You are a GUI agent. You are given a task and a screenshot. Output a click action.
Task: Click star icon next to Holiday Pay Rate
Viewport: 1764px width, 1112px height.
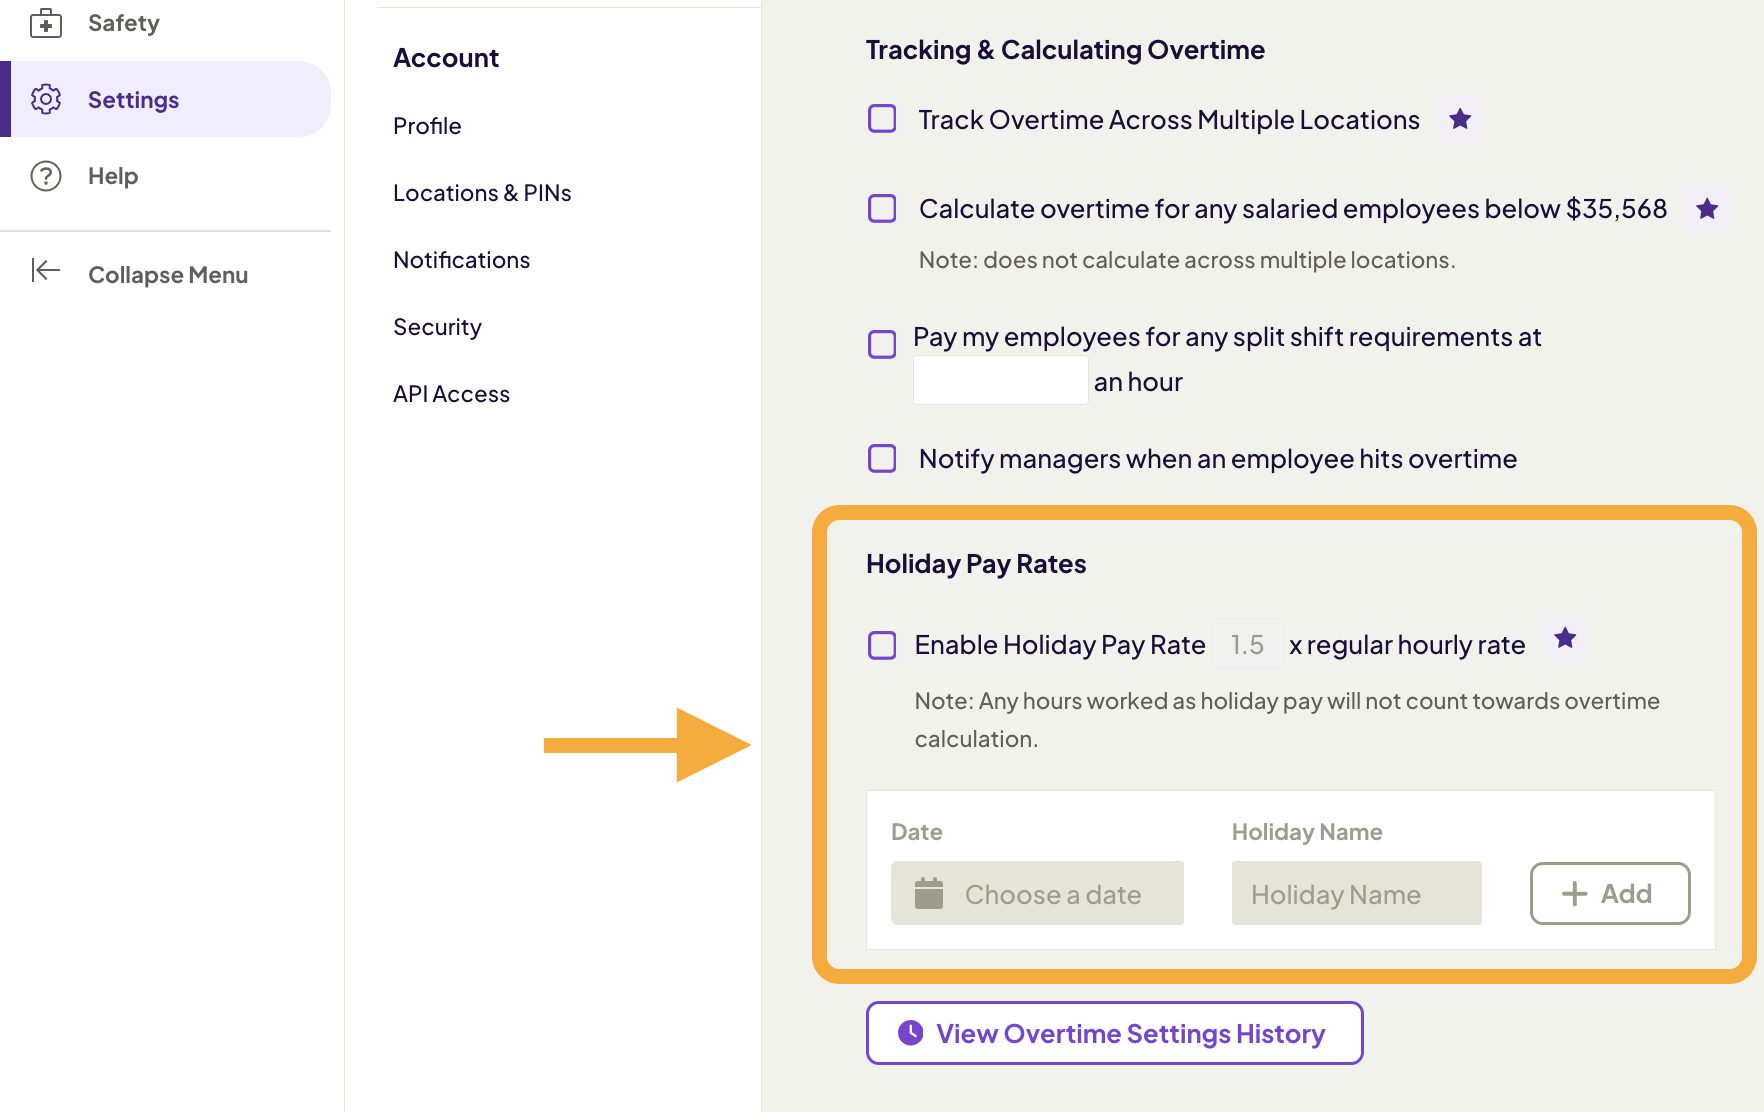[1565, 638]
